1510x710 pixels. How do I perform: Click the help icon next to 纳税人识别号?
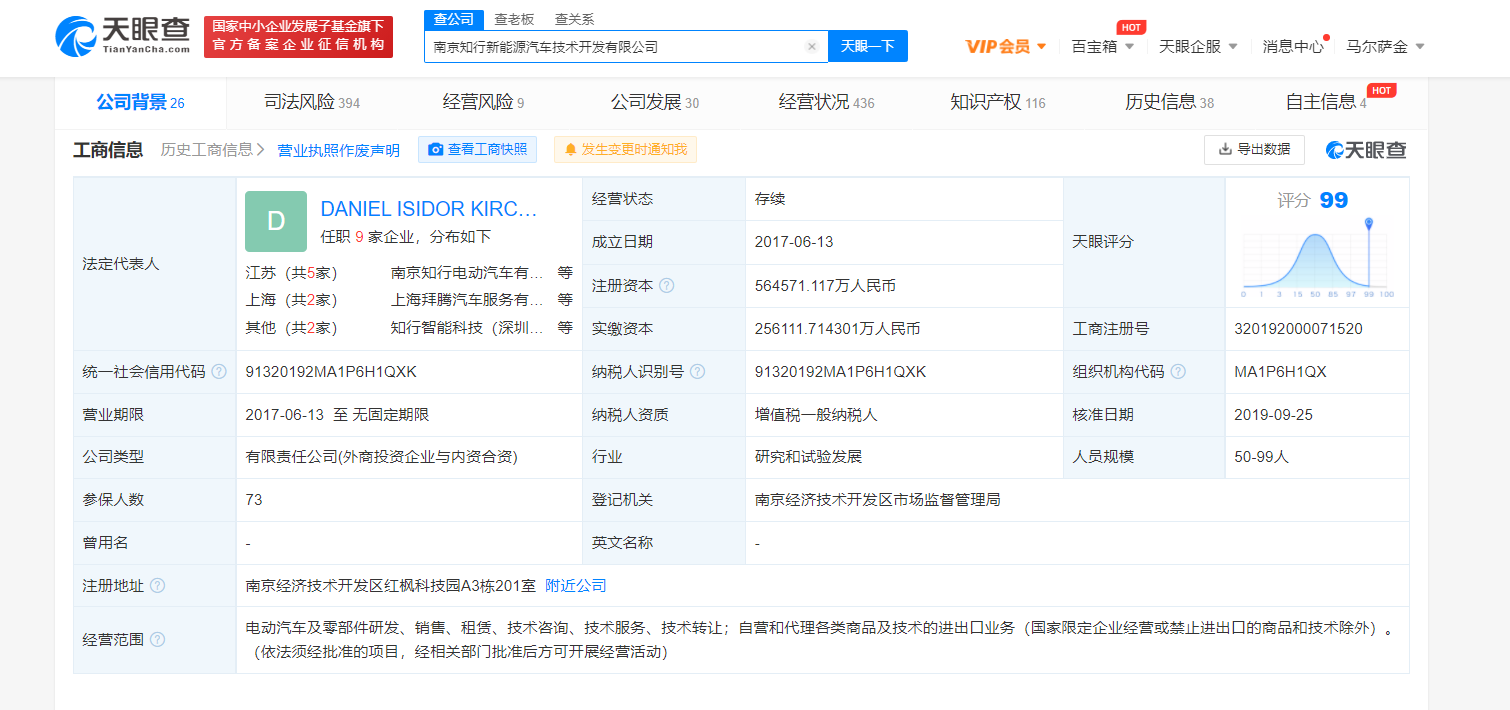coord(697,372)
